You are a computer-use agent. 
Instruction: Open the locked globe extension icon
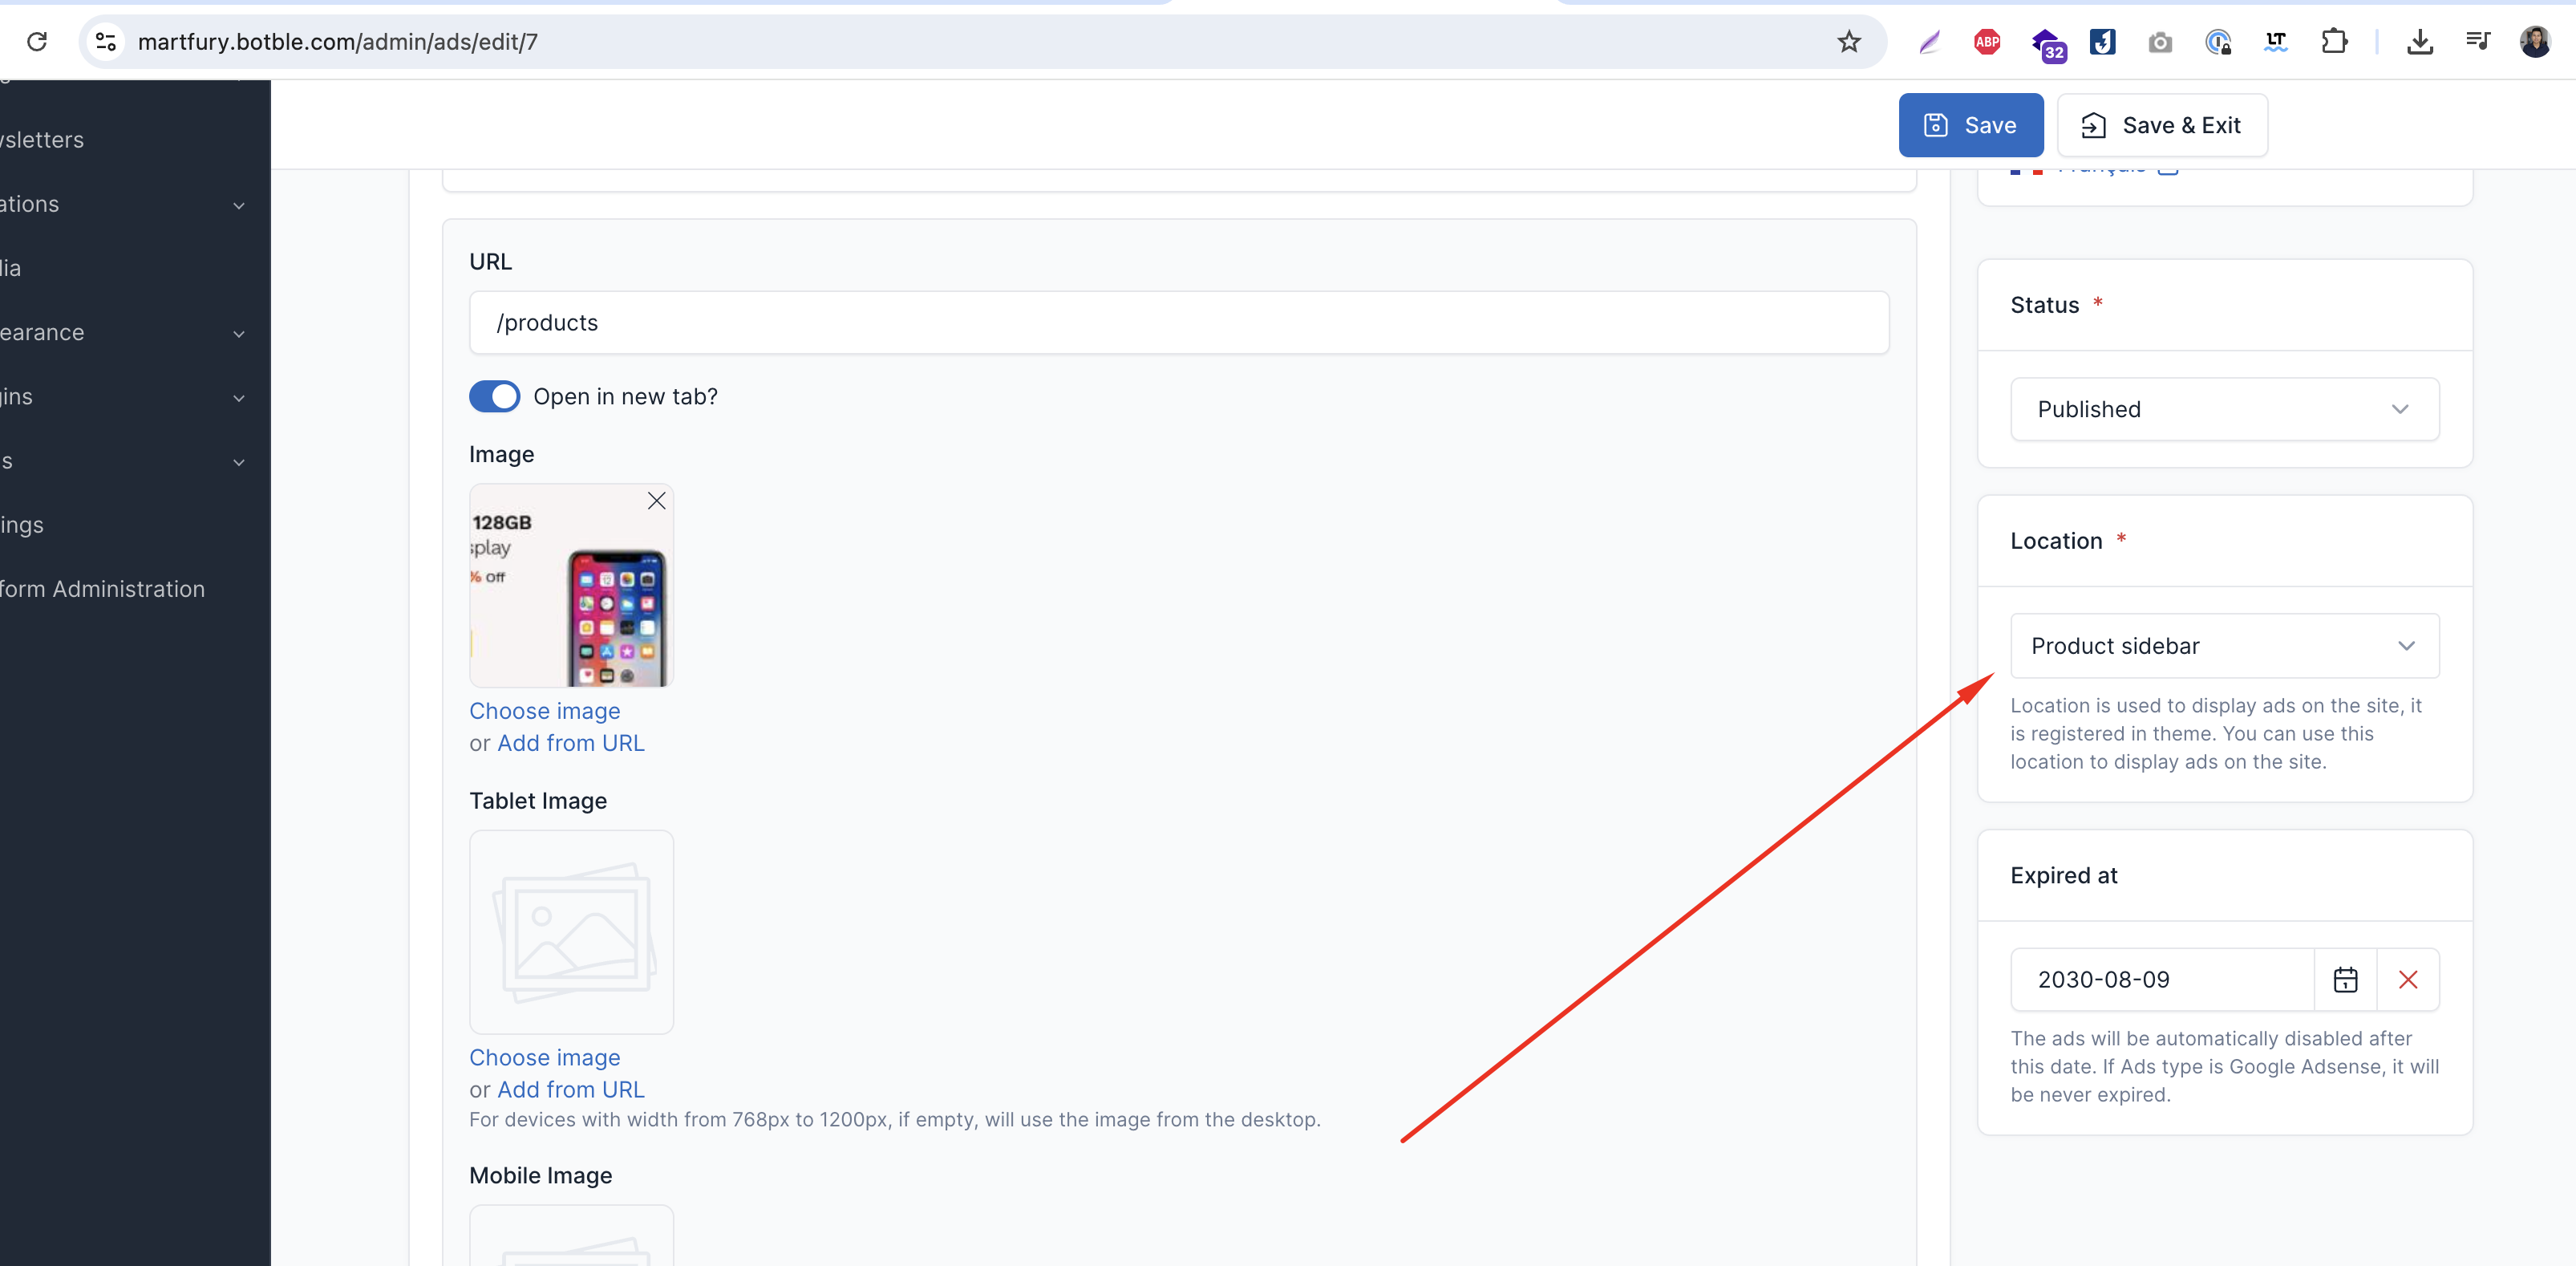(2218, 41)
